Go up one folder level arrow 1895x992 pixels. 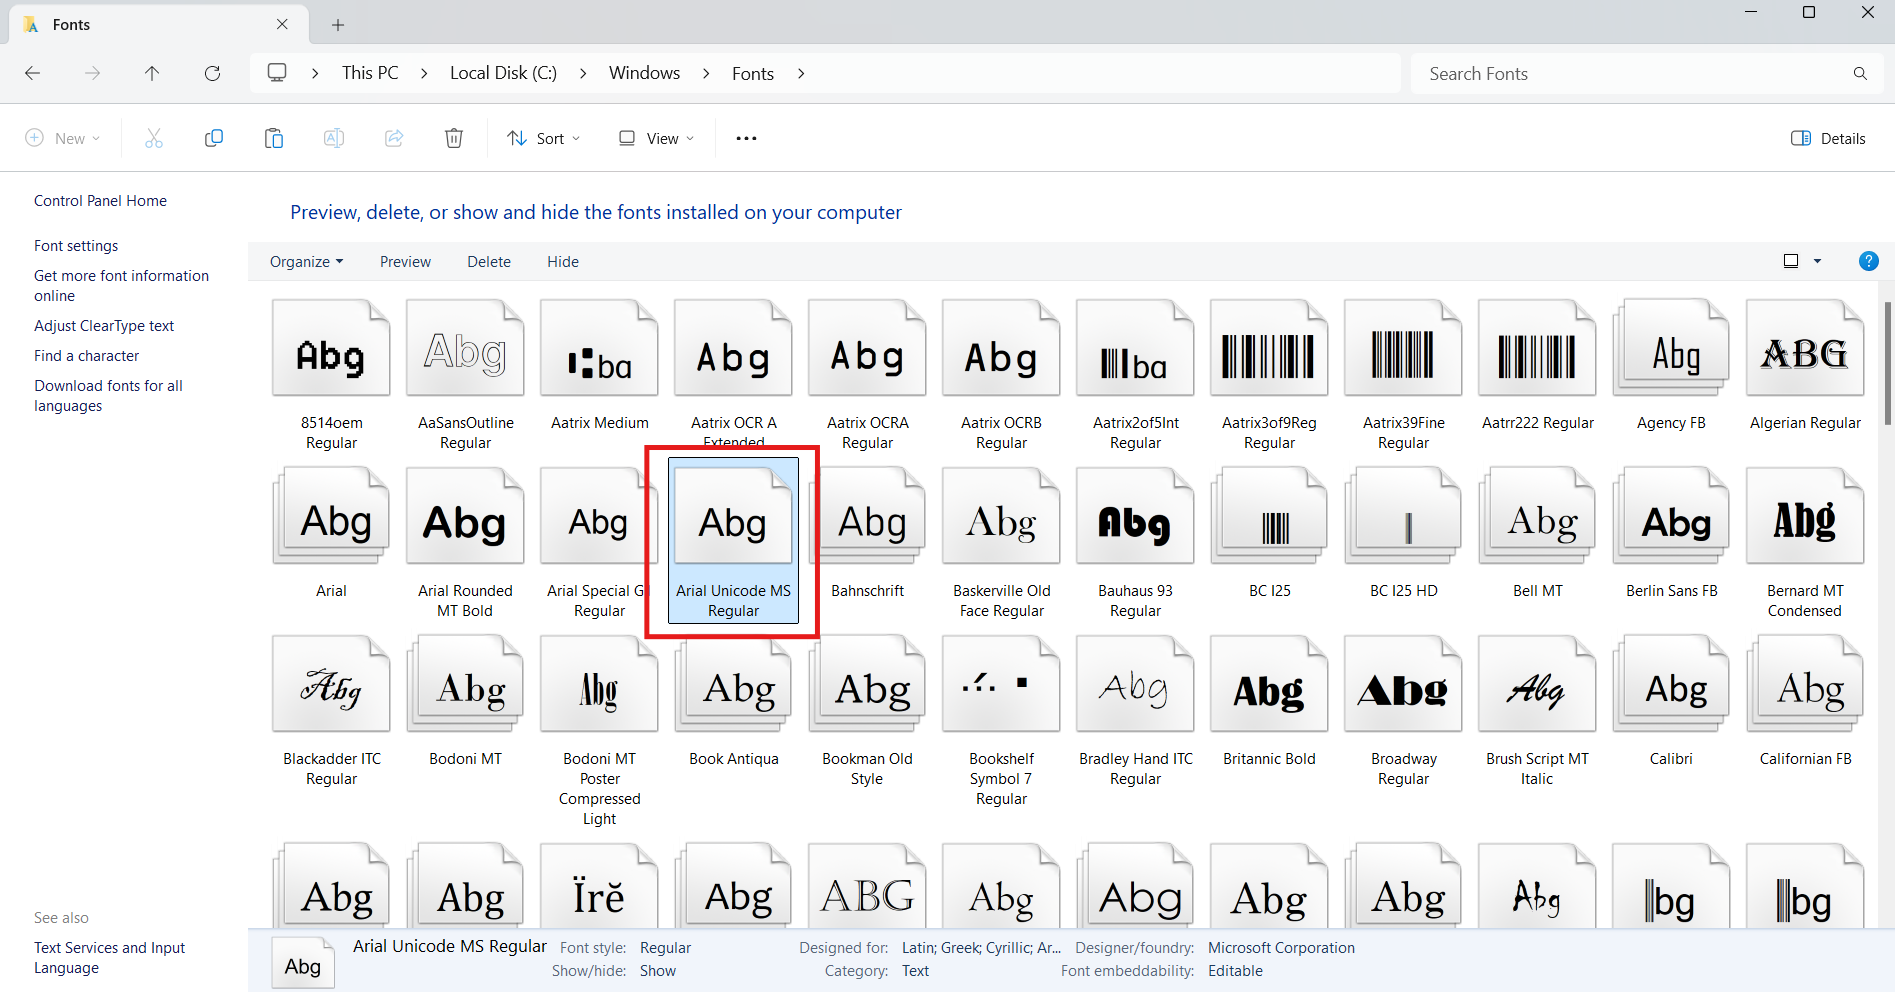tap(152, 73)
